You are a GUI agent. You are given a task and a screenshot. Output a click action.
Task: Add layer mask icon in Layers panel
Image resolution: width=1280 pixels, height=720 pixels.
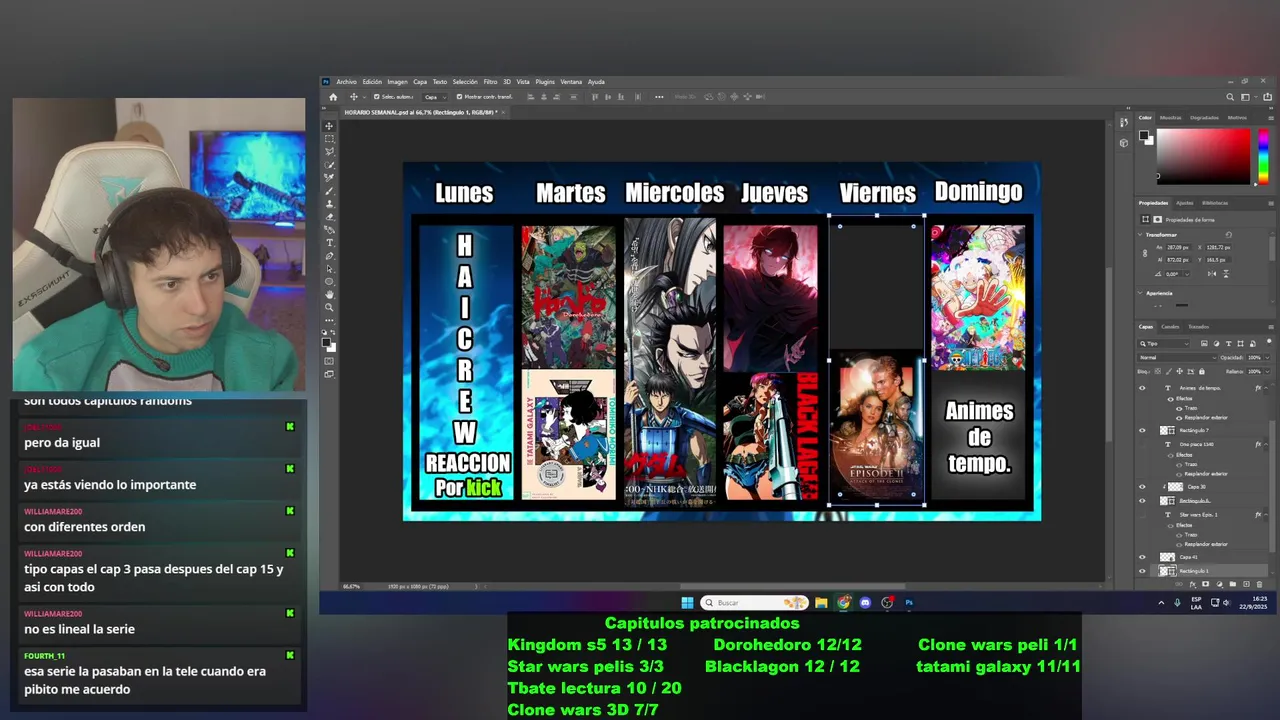[1205, 584]
